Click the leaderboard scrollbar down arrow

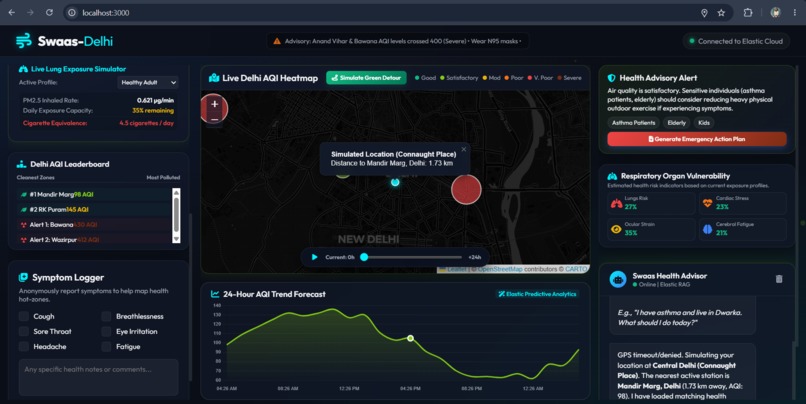pos(176,239)
